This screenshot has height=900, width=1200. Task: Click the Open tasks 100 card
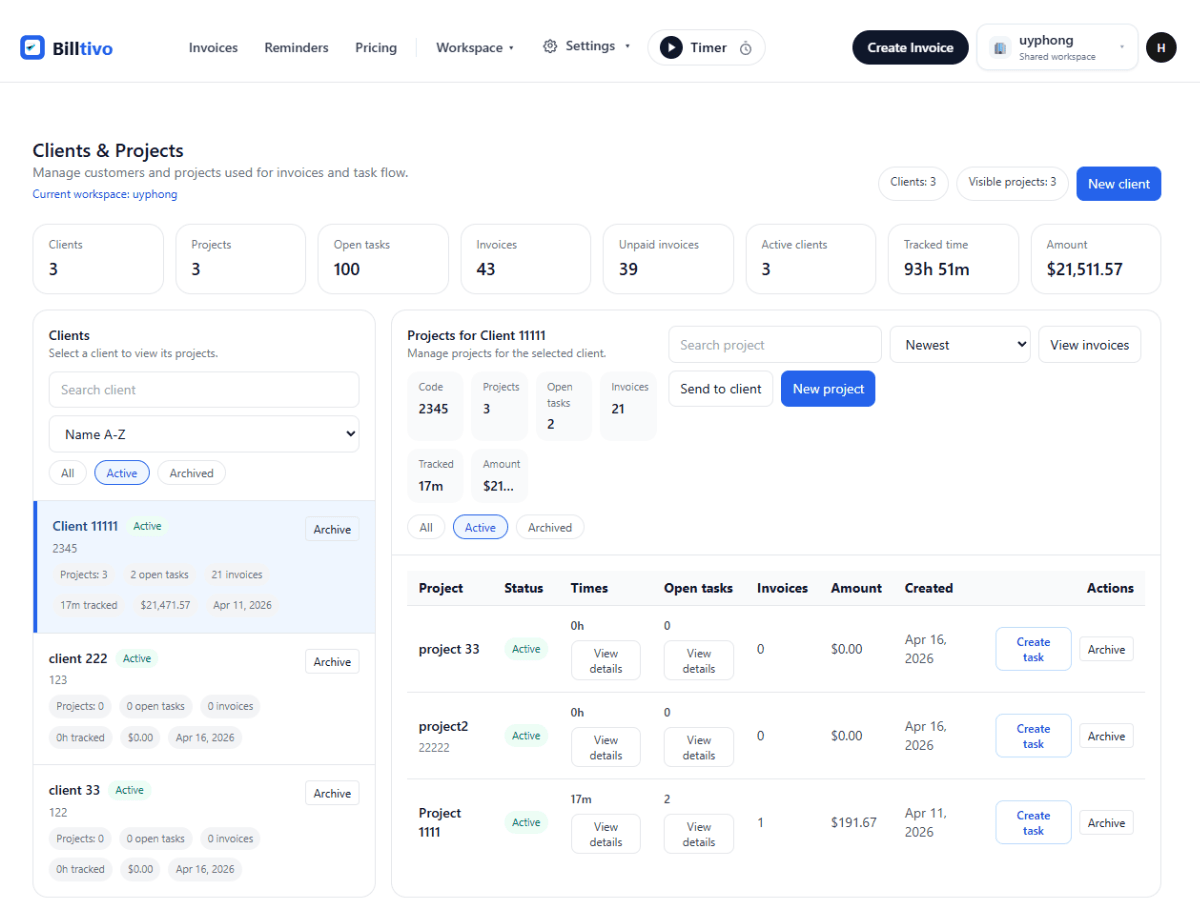click(383, 259)
